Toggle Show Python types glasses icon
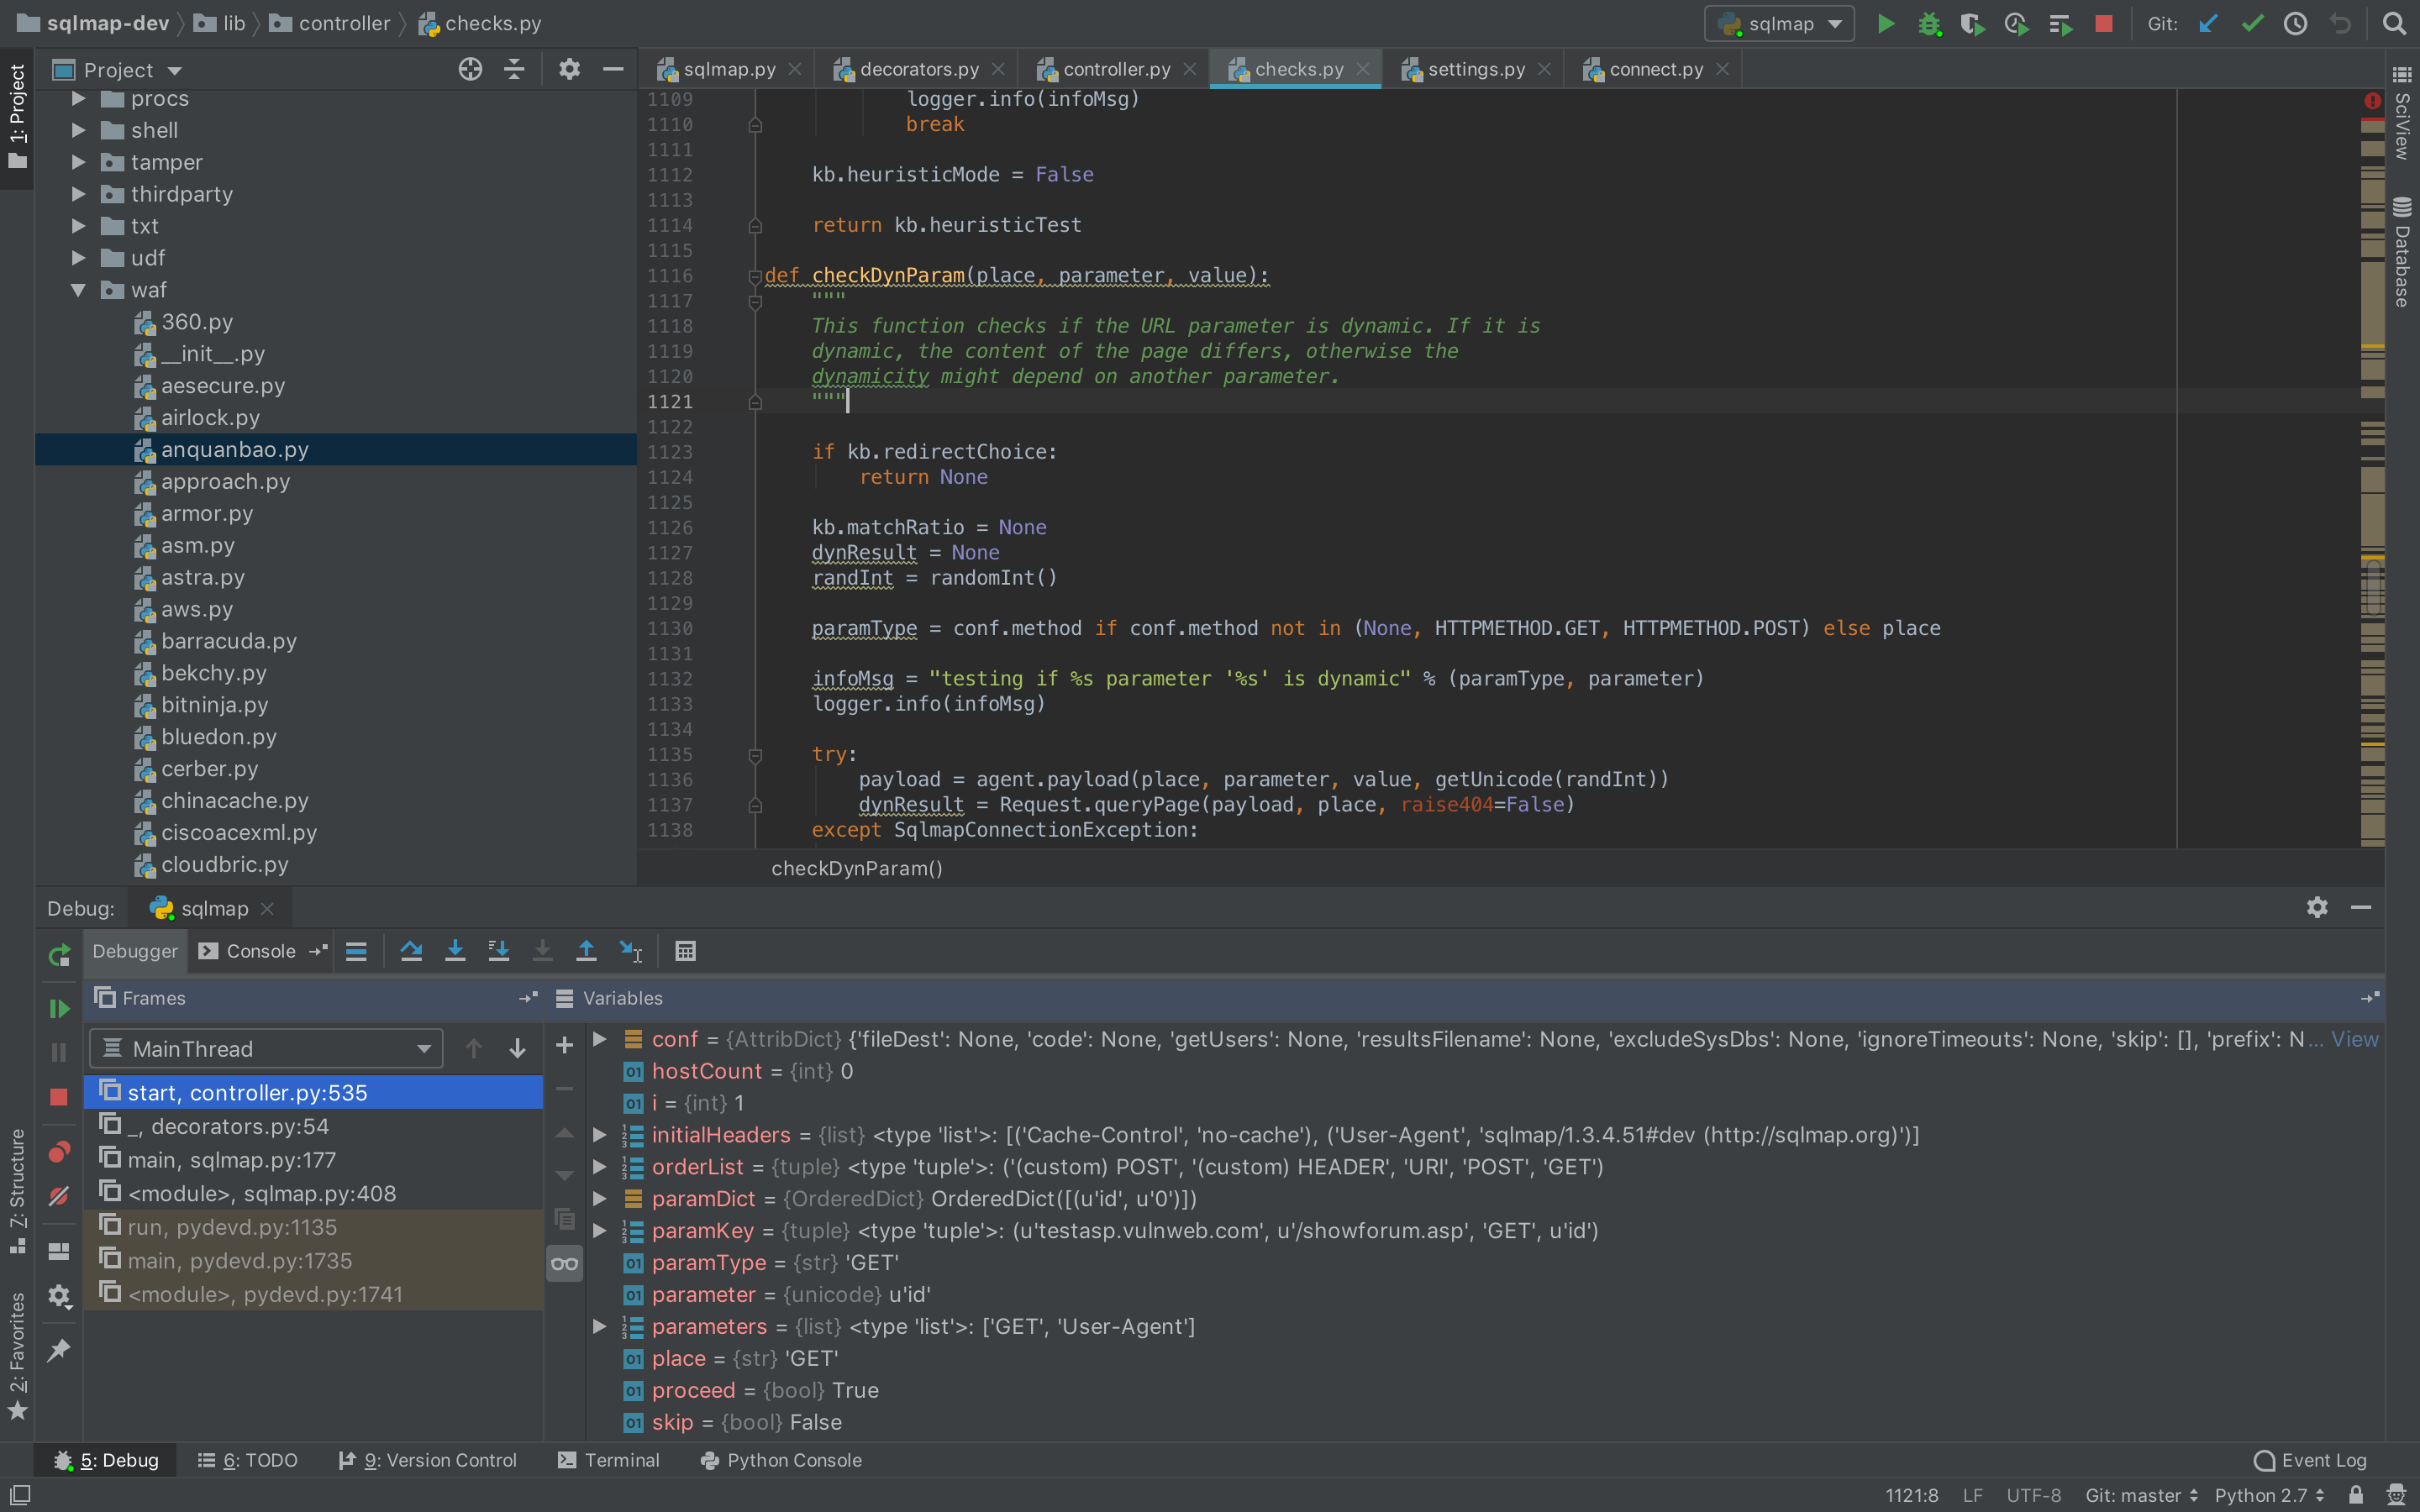2420x1512 pixels. coord(564,1263)
